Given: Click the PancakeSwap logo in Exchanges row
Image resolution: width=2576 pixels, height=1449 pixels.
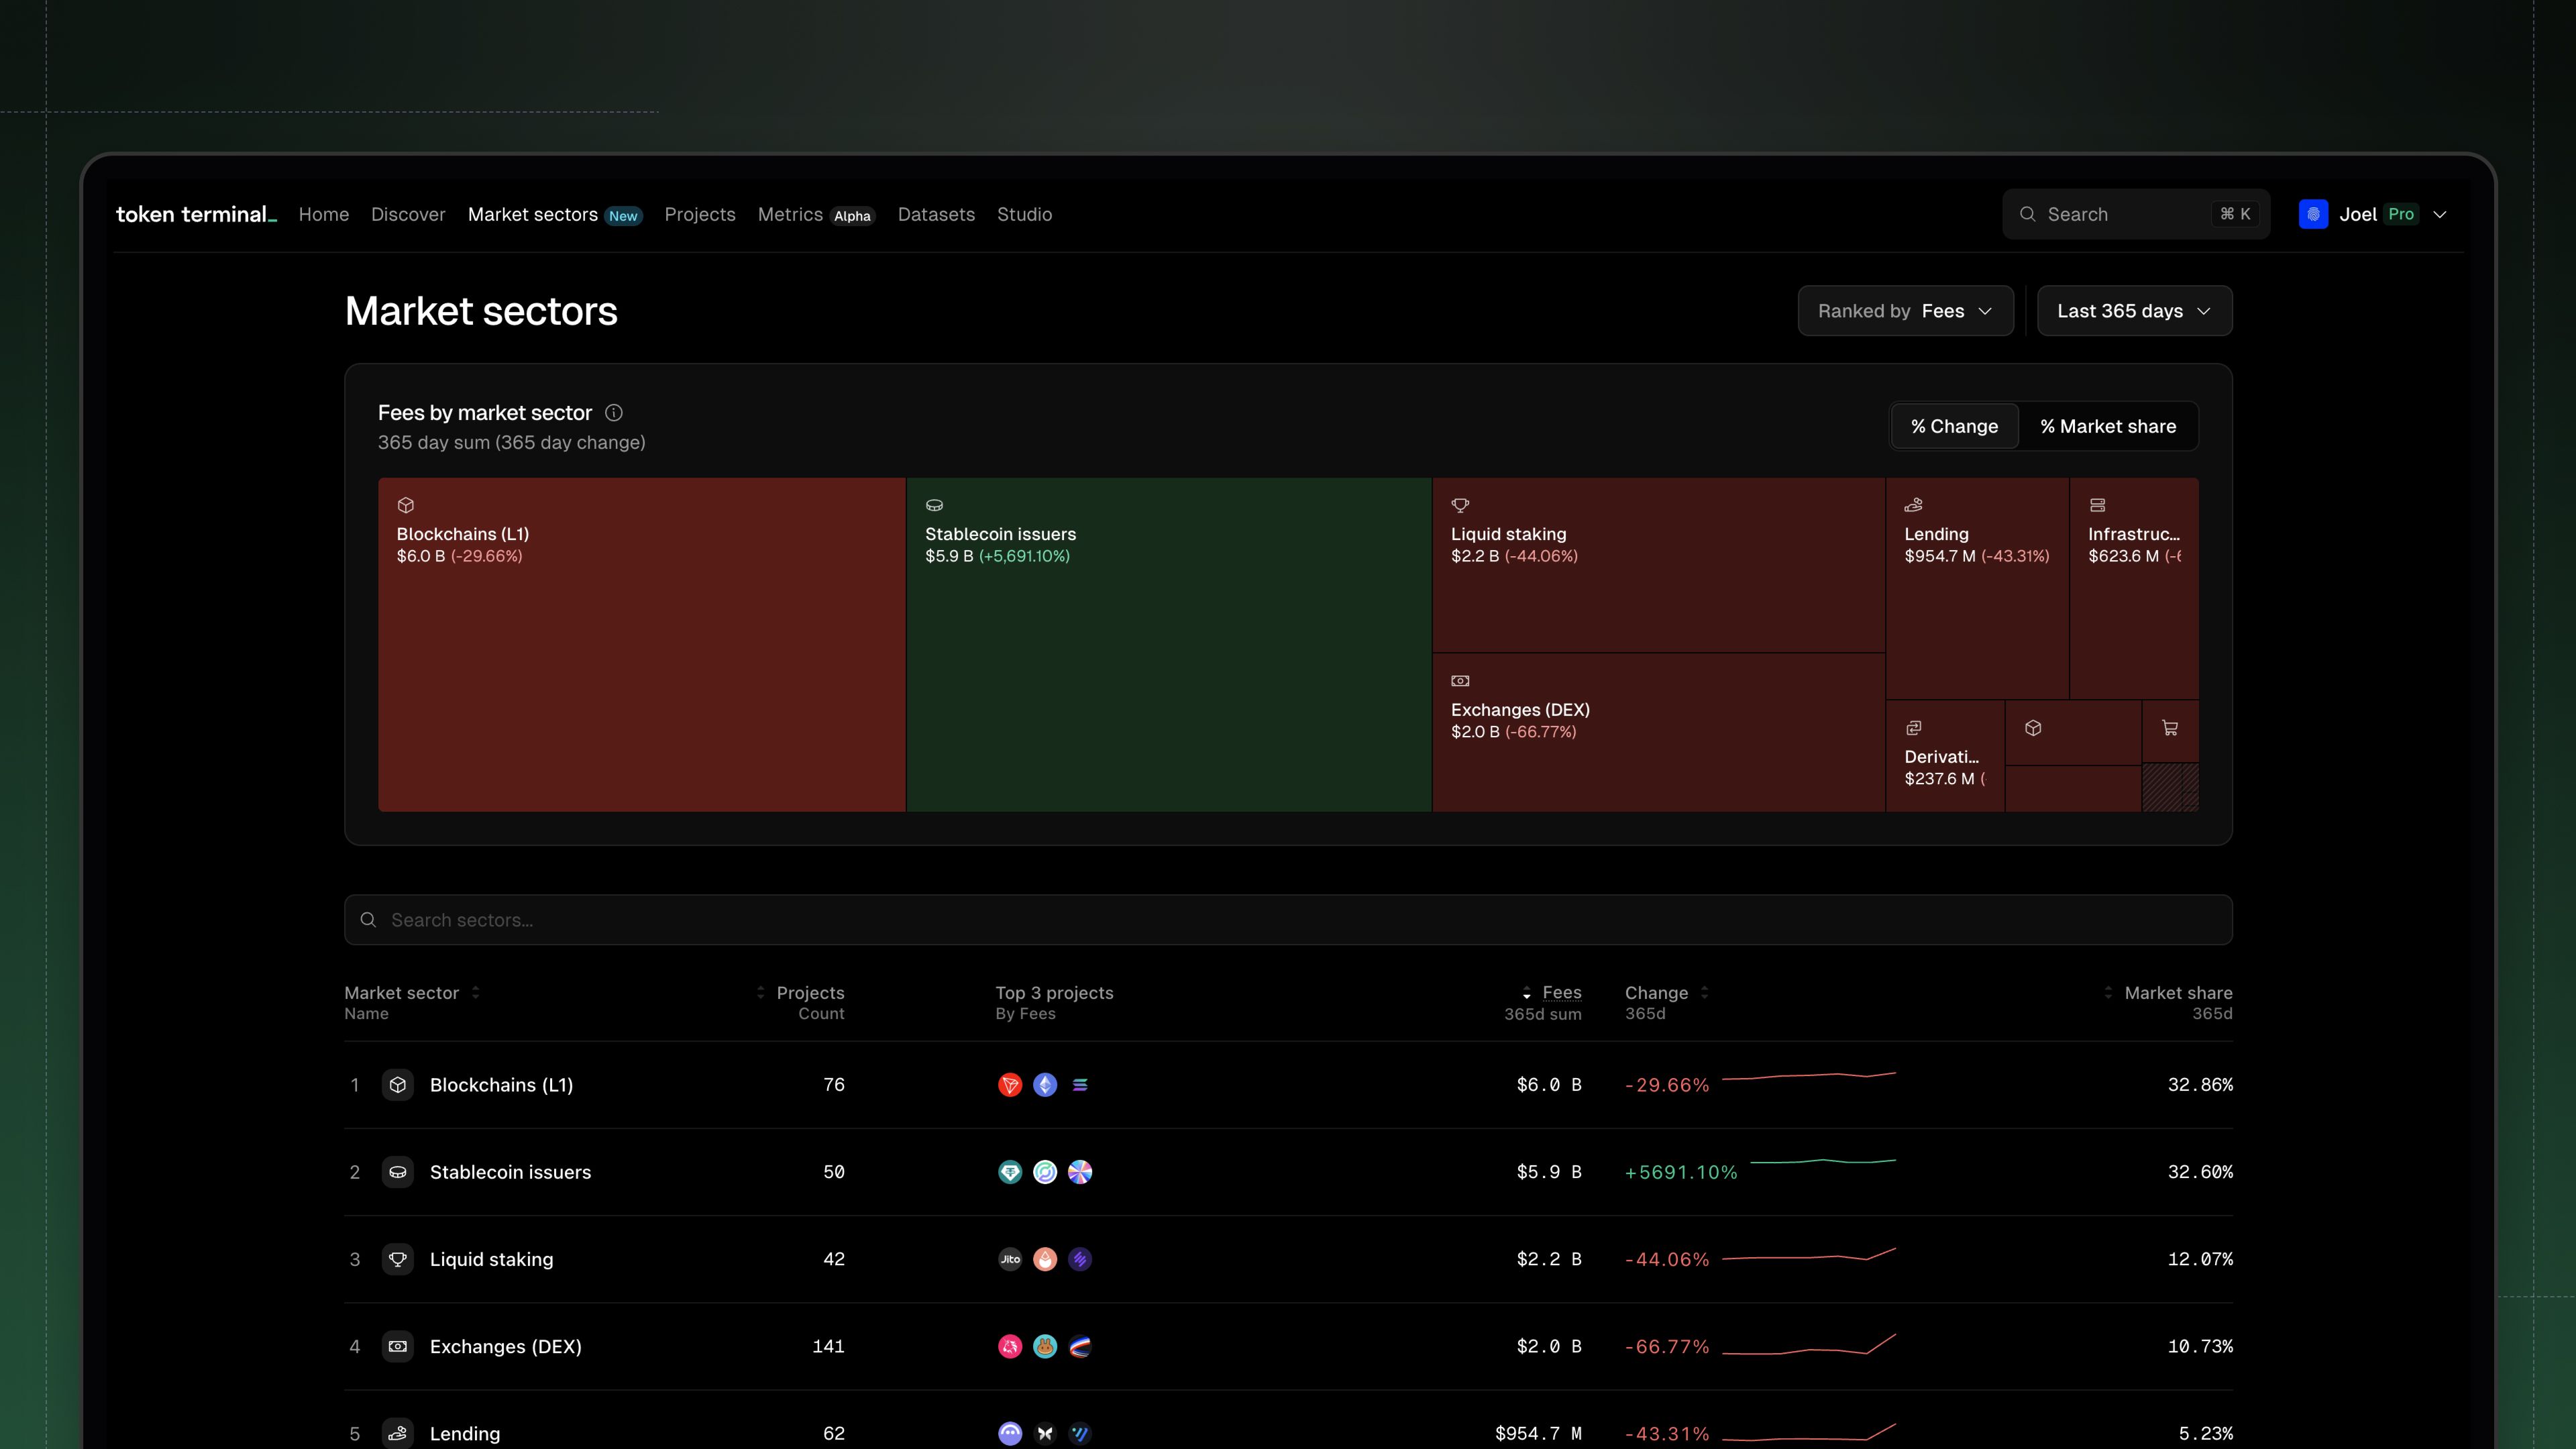Looking at the screenshot, I should (1045, 1346).
